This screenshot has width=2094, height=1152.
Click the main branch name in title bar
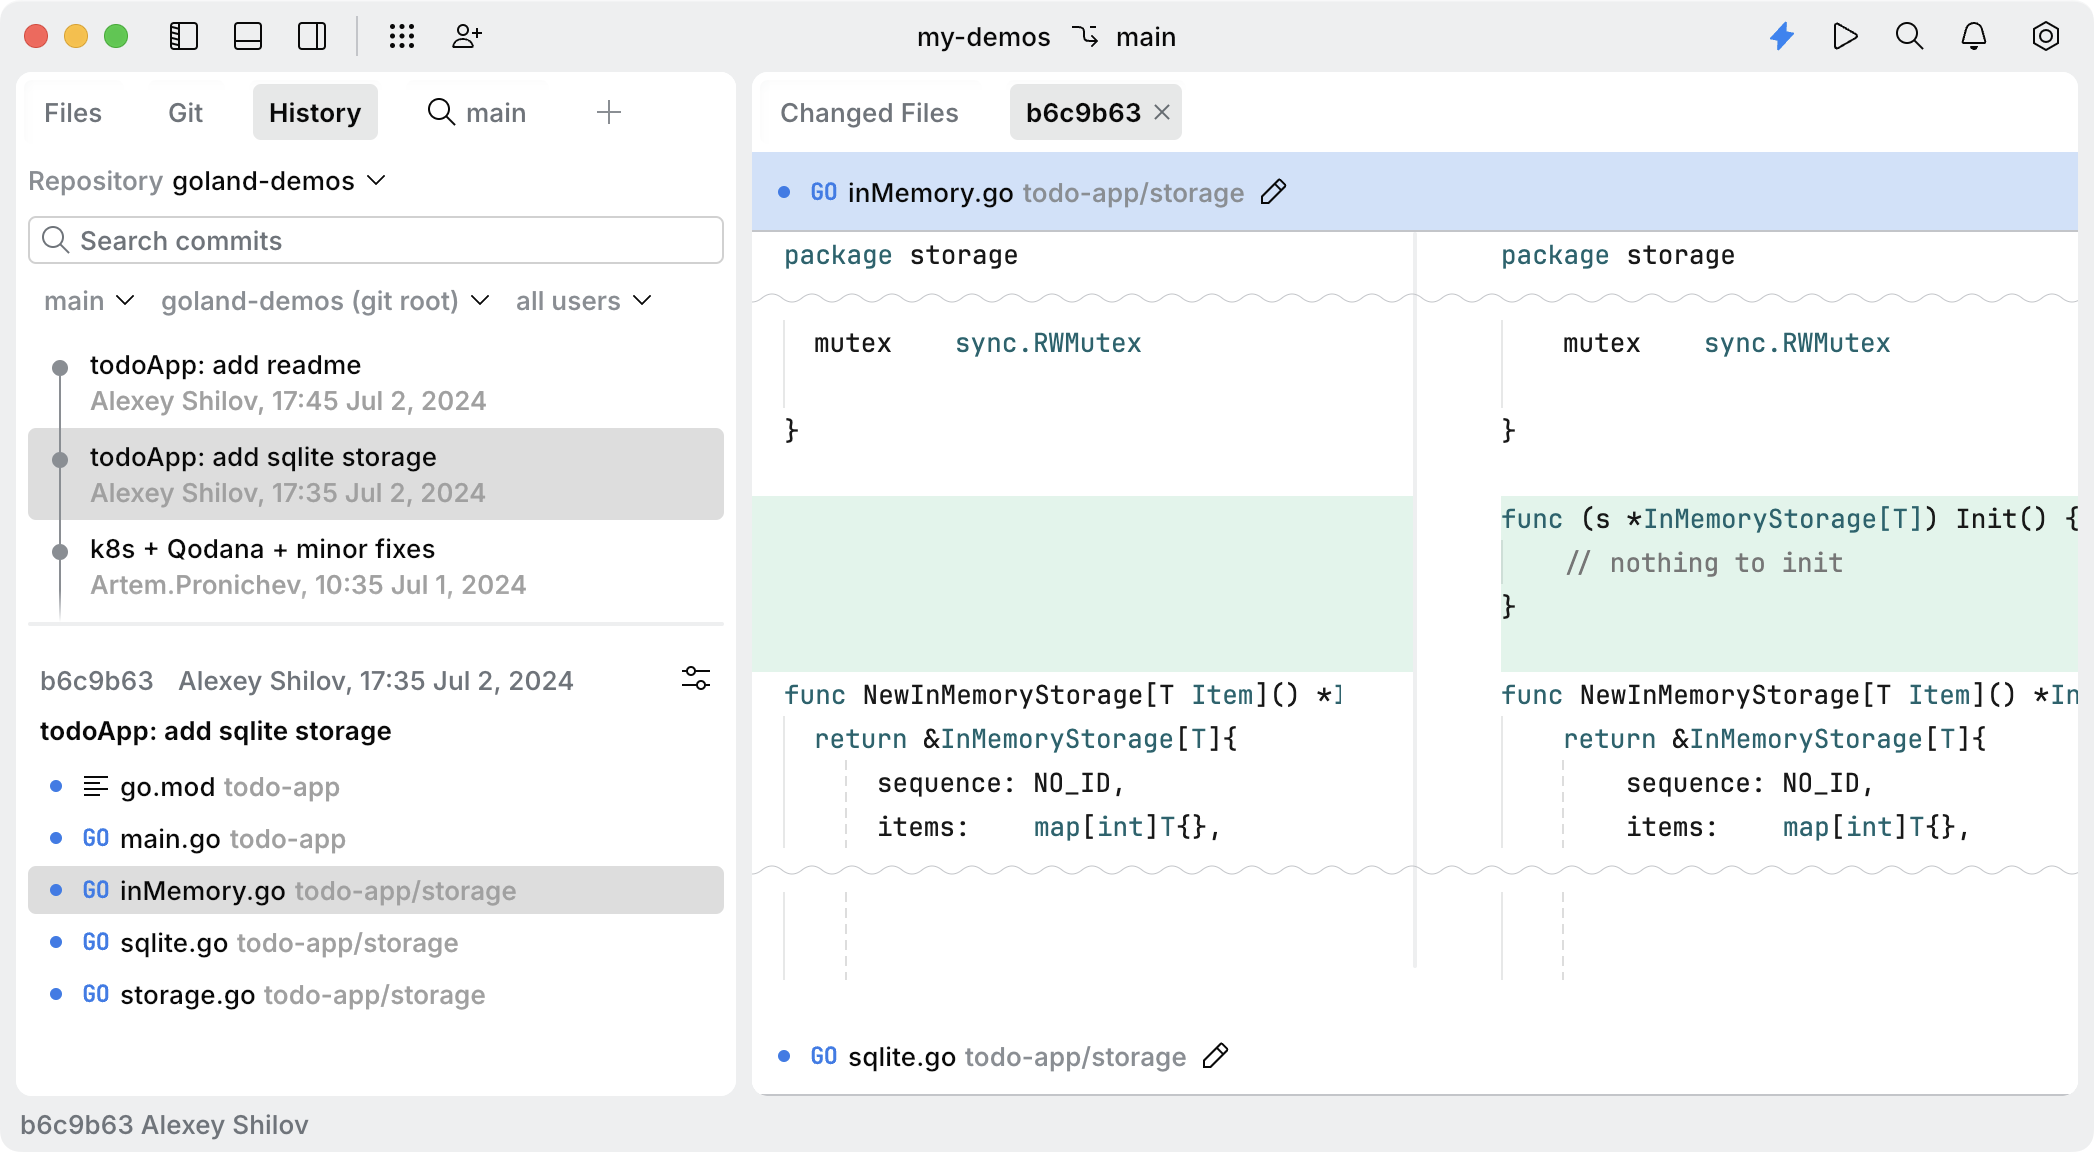click(1146, 37)
